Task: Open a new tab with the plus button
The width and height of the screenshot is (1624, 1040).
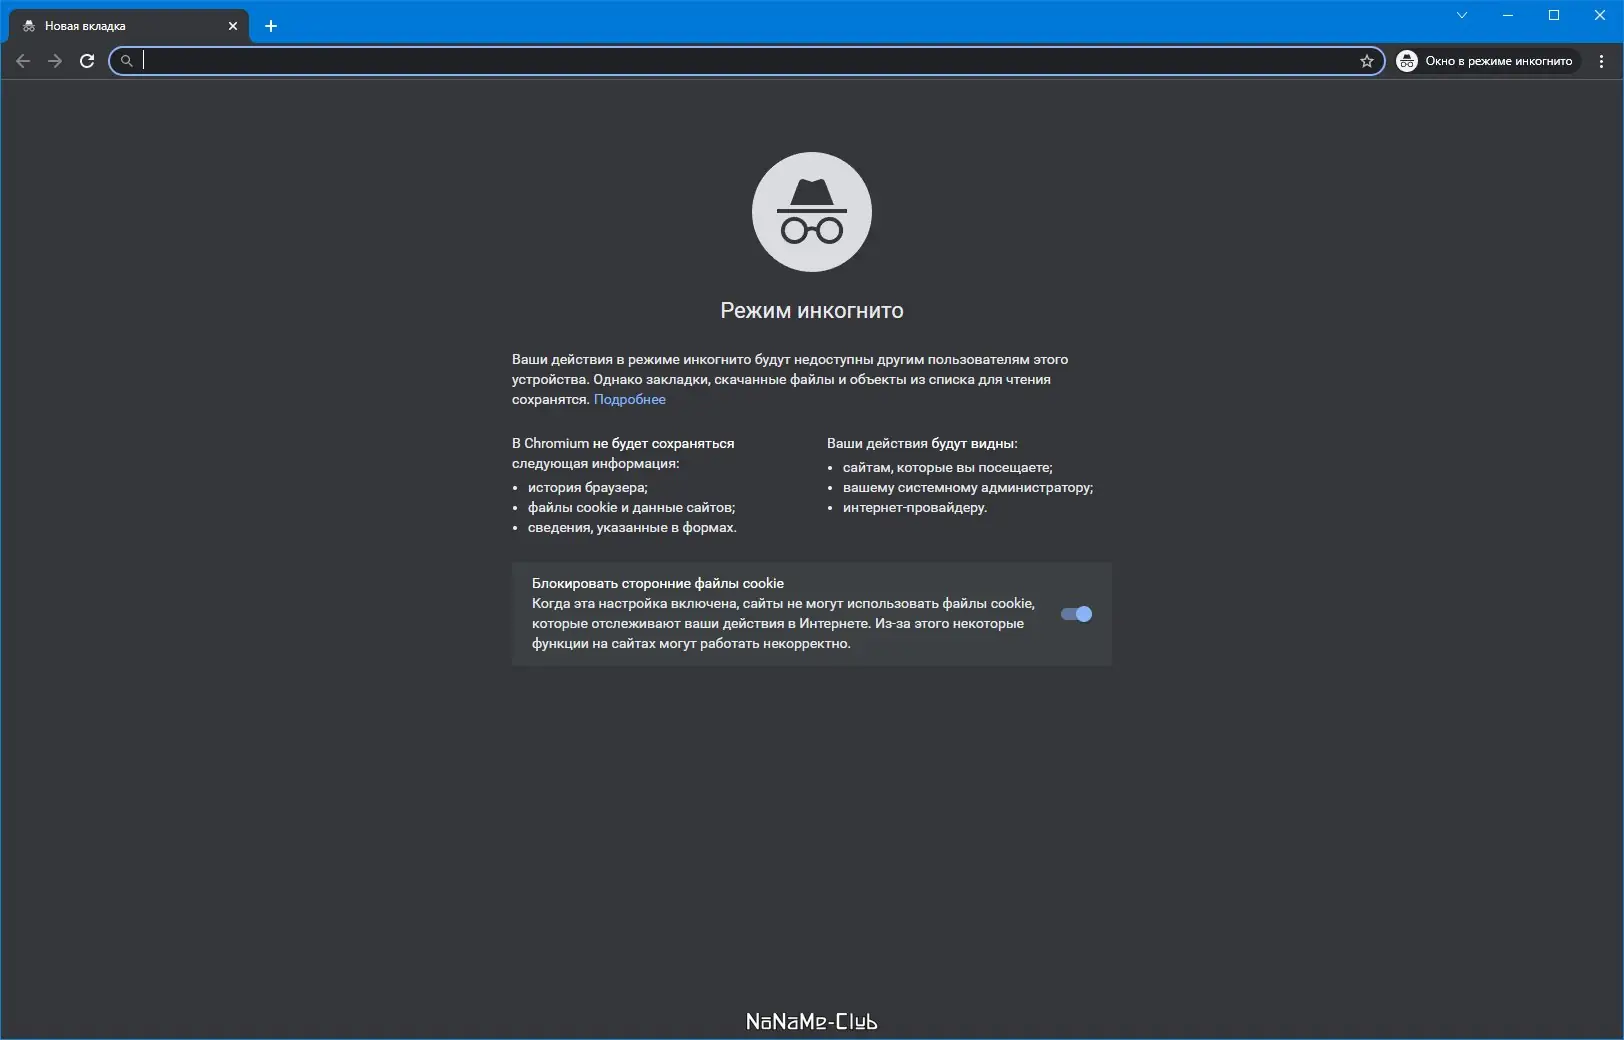Action: (x=271, y=26)
